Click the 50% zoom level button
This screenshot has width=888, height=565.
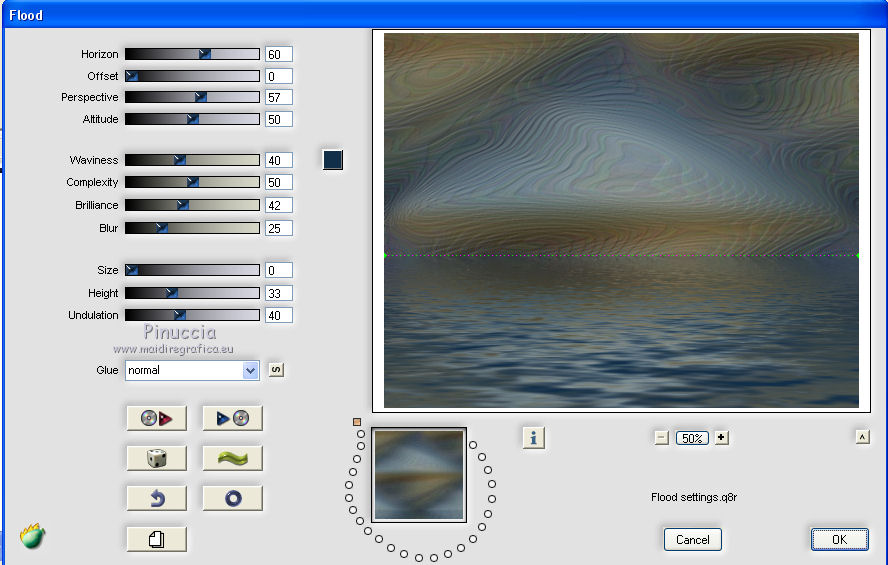click(x=691, y=438)
